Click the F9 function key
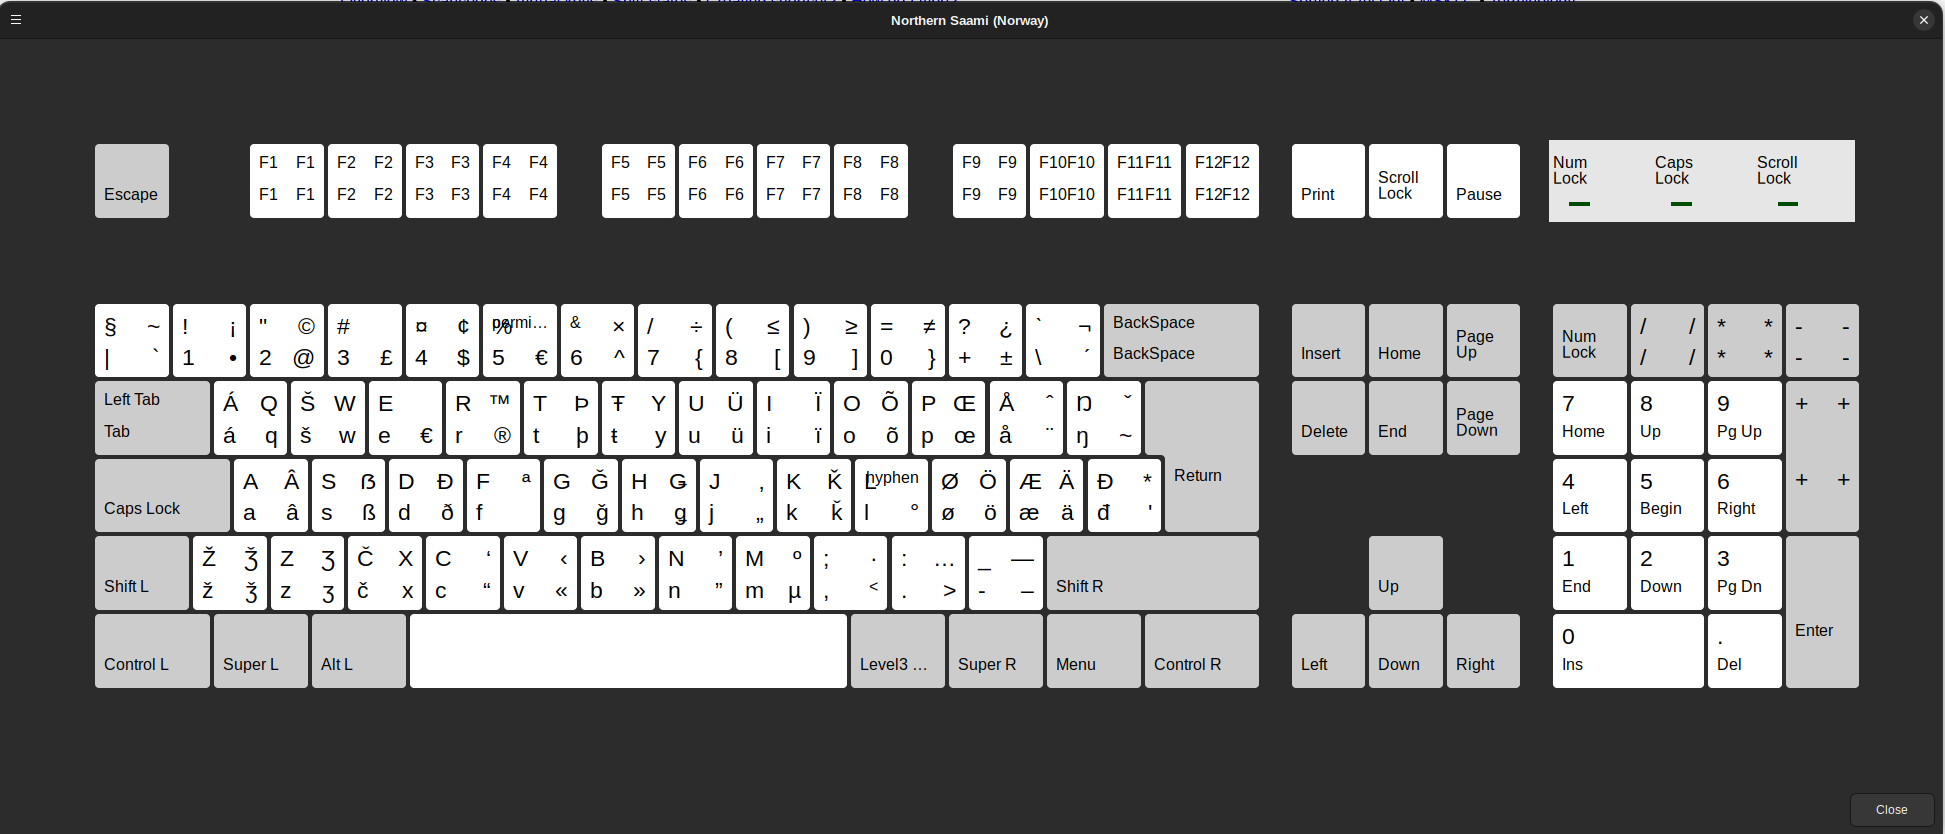 click(x=989, y=181)
